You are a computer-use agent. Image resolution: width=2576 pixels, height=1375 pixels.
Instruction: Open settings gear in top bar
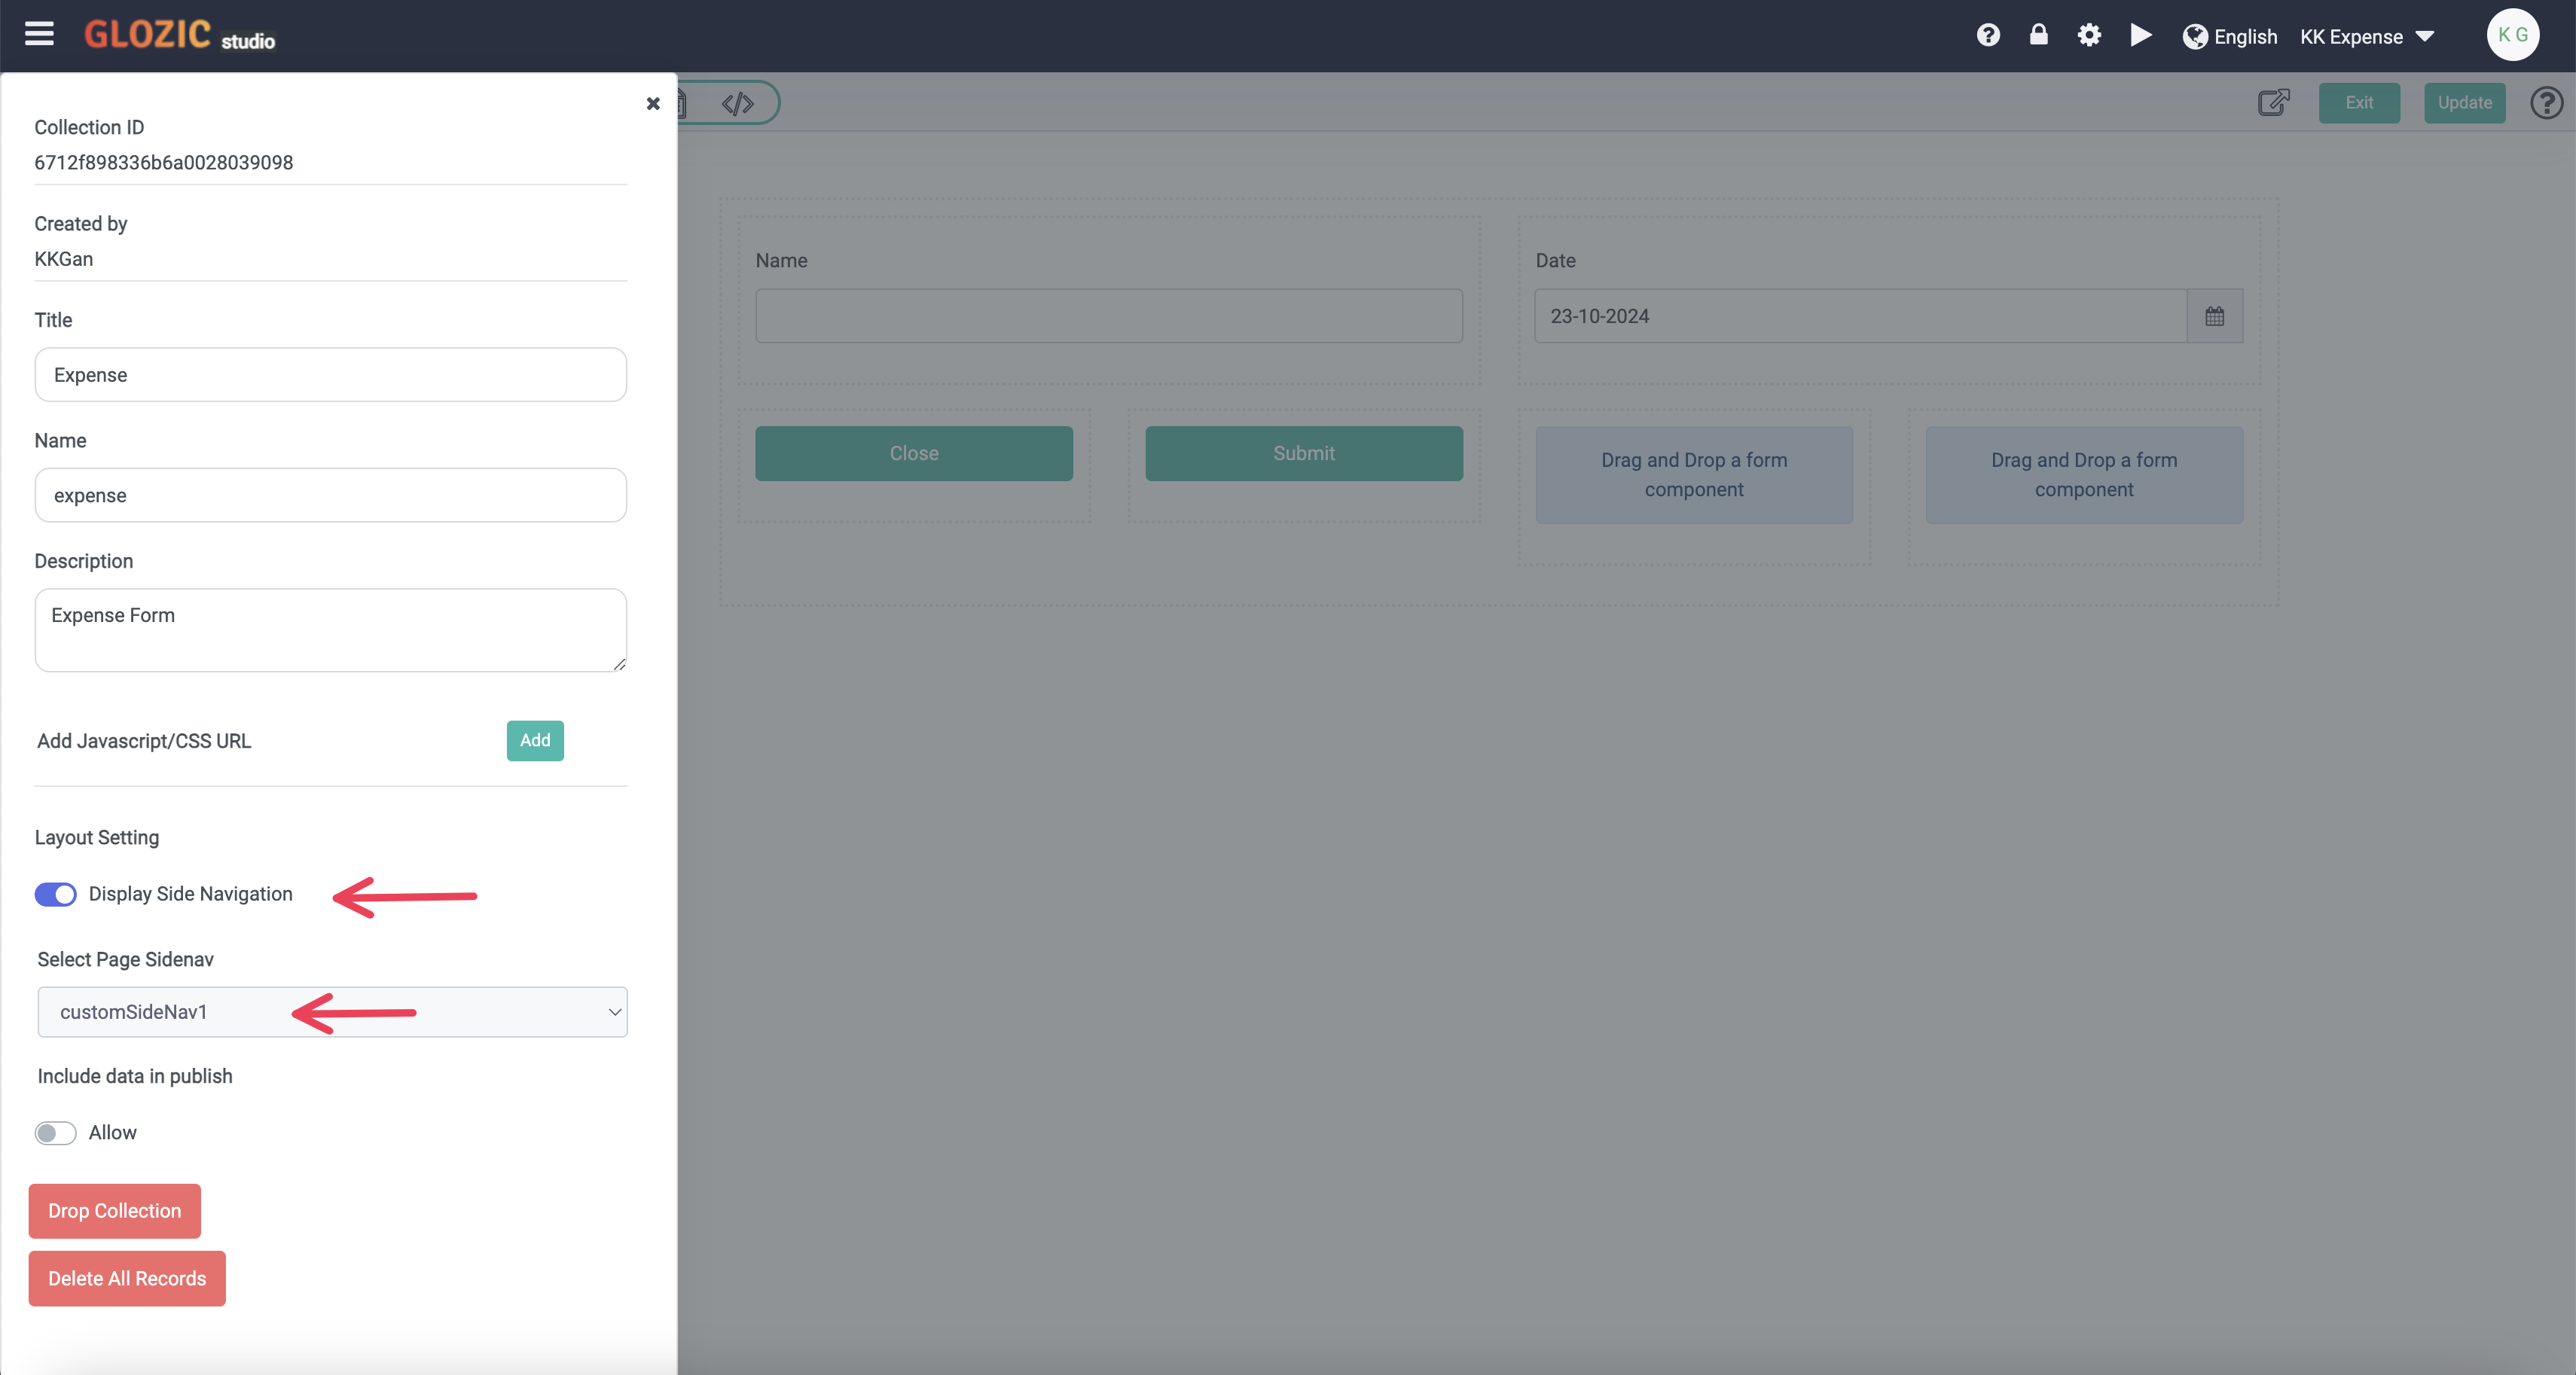coord(2089,35)
